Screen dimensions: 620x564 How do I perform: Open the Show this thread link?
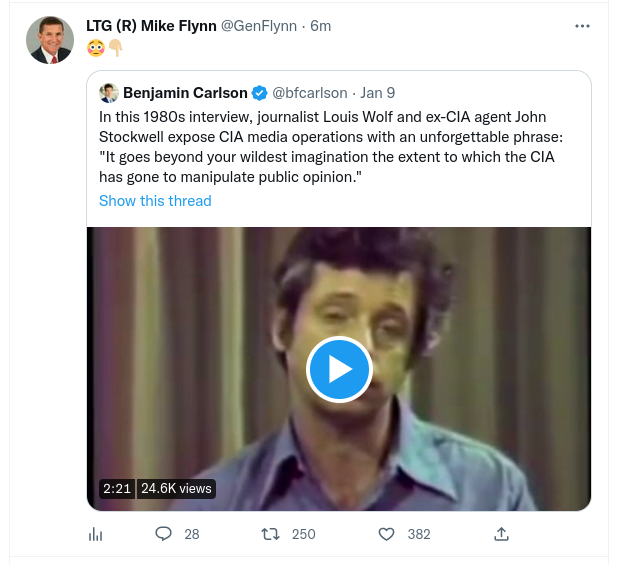[x=155, y=201]
